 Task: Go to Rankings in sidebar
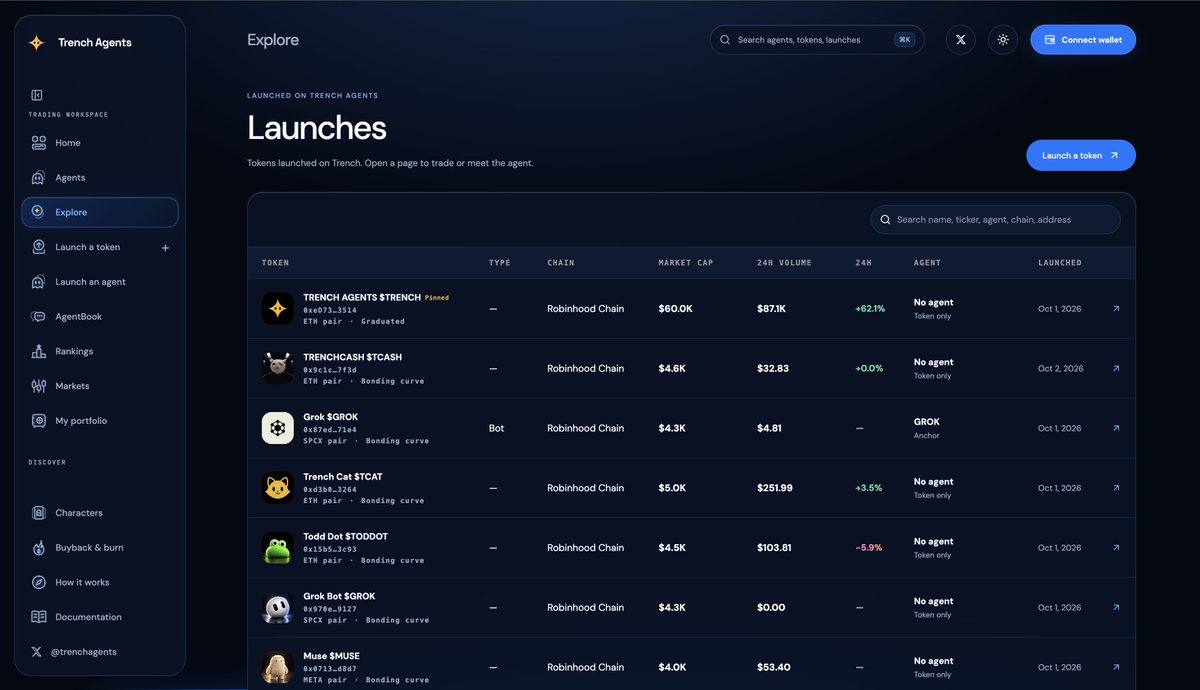100,351
